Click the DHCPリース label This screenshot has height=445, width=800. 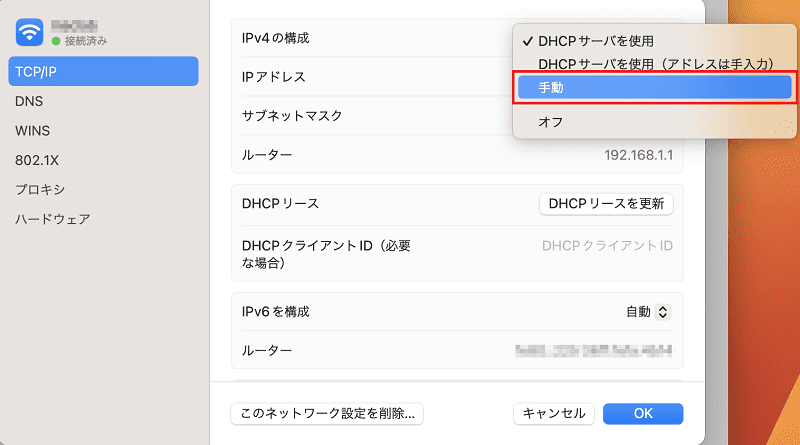tap(280, 204)
